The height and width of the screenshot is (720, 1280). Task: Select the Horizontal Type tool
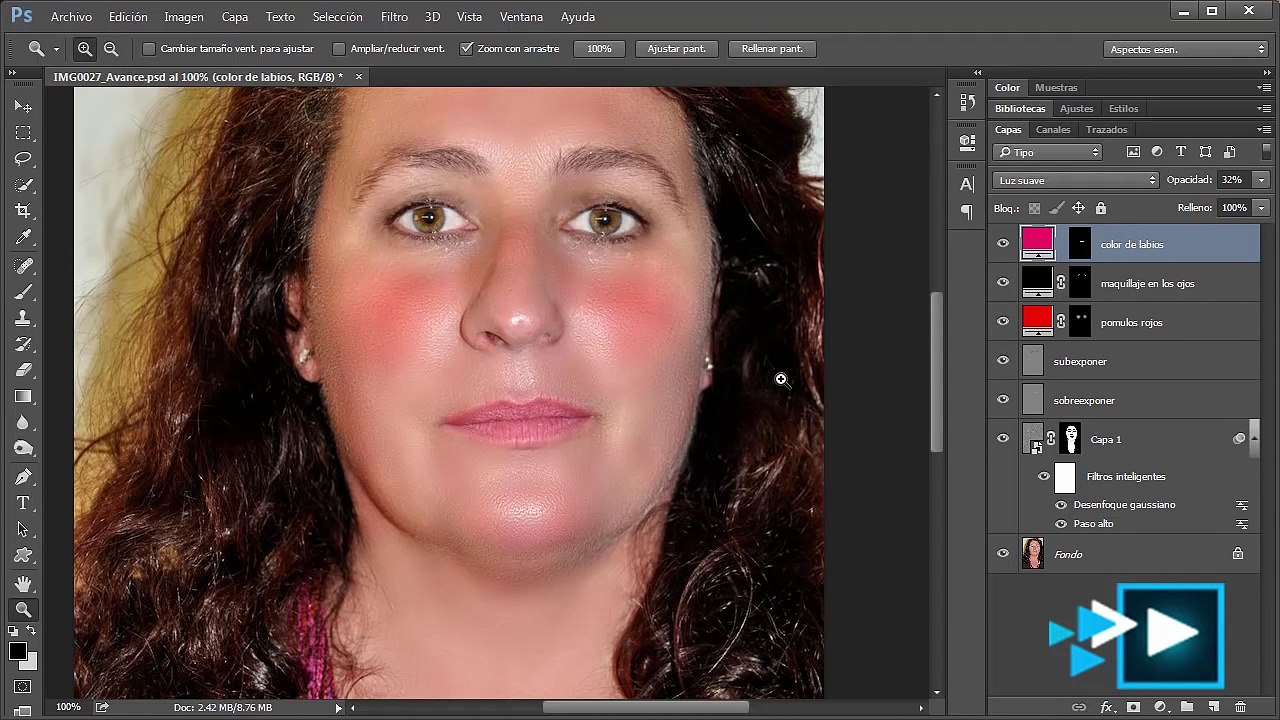[23, 503]
